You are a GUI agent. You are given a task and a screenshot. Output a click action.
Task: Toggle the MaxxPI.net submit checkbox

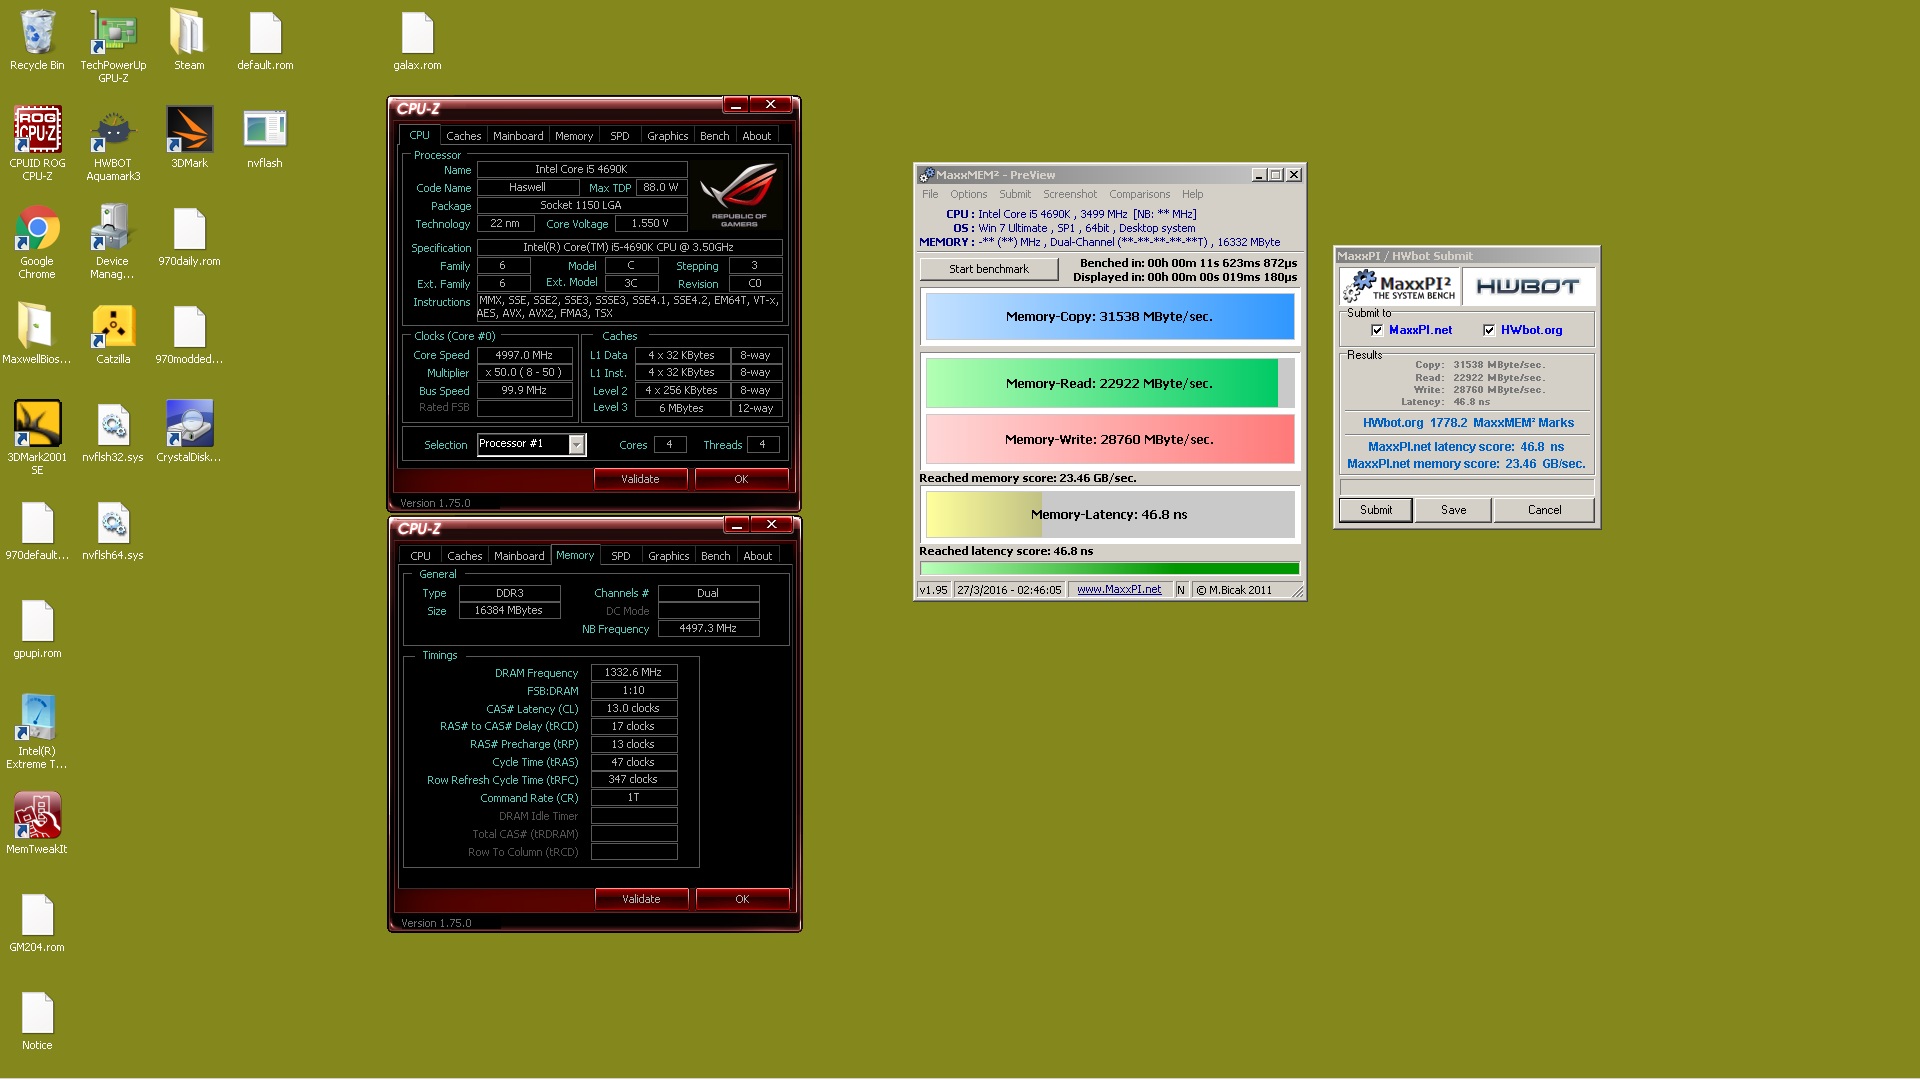click(x=1377, y=330)
